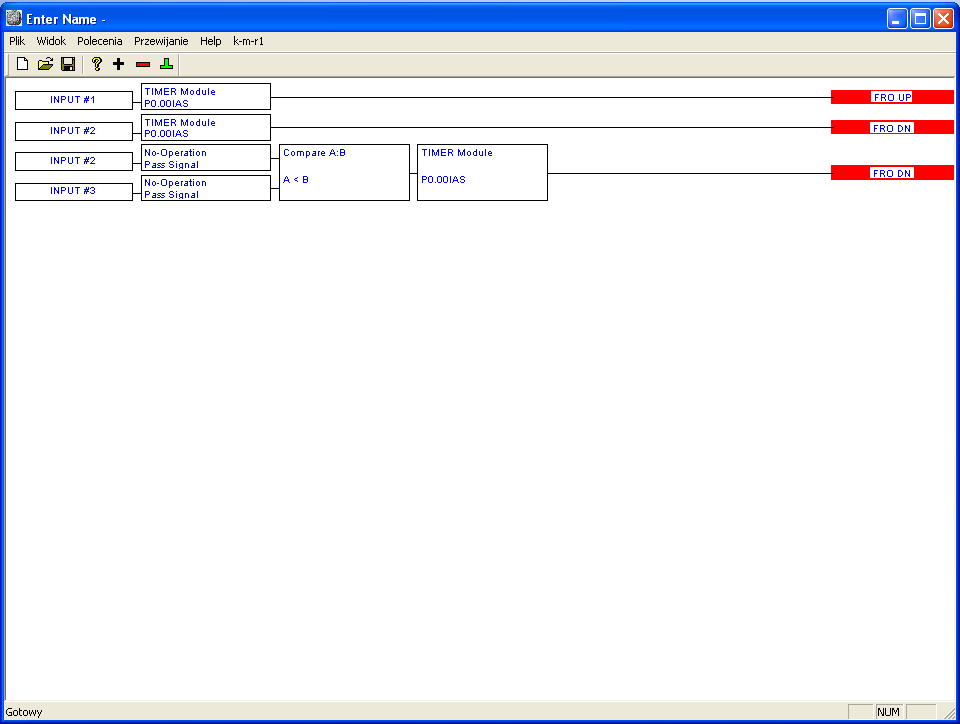Select TIMER Module block after INPUT #1
Screen dimensions: 960x724
206,97
